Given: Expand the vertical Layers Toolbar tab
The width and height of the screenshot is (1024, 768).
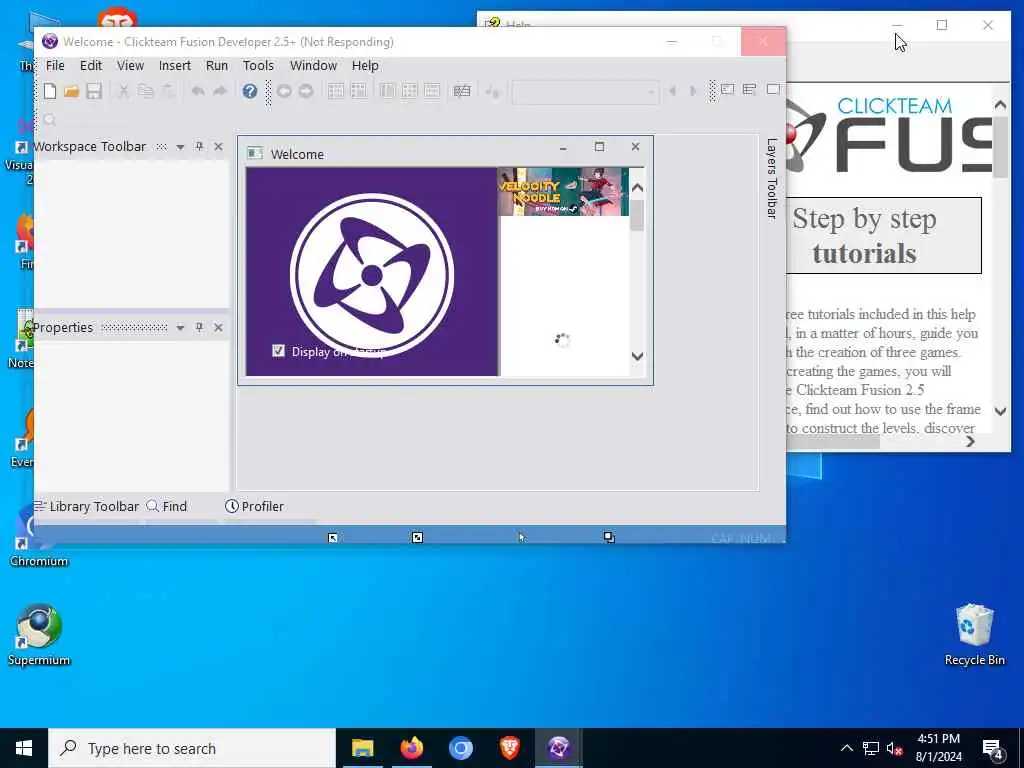Looking at the screenshot, I should tap(772, 178).
